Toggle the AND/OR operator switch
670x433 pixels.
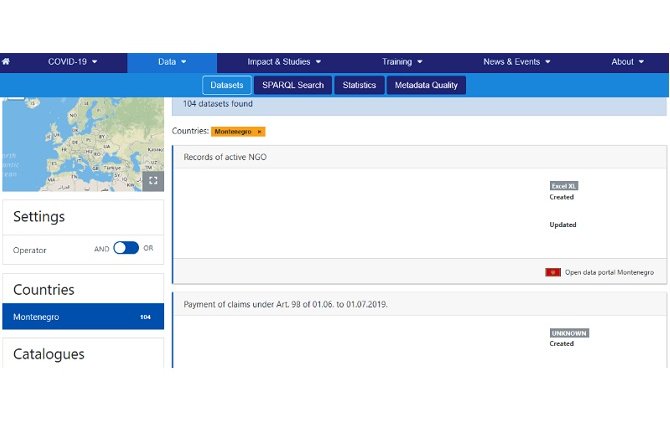(x=126, y=248)
